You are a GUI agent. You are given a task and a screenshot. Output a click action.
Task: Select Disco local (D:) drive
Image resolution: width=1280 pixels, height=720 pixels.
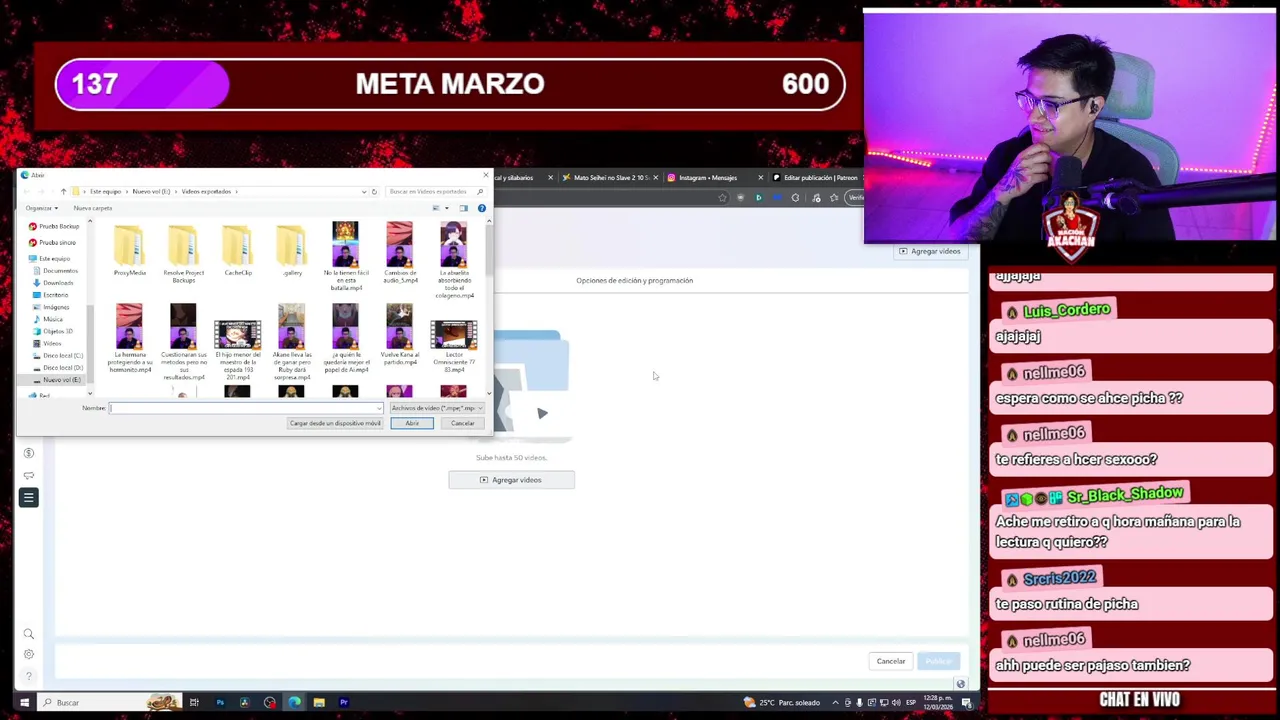[x=59, y=367]
